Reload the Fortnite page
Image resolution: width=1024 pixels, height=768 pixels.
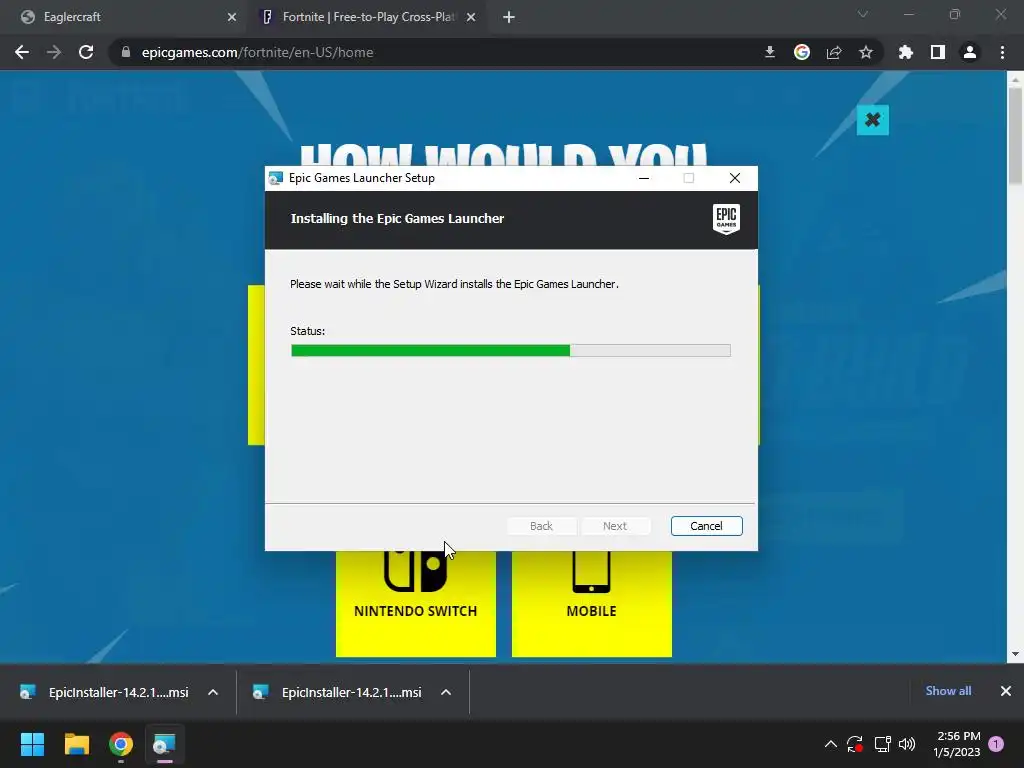pos(86,52)
